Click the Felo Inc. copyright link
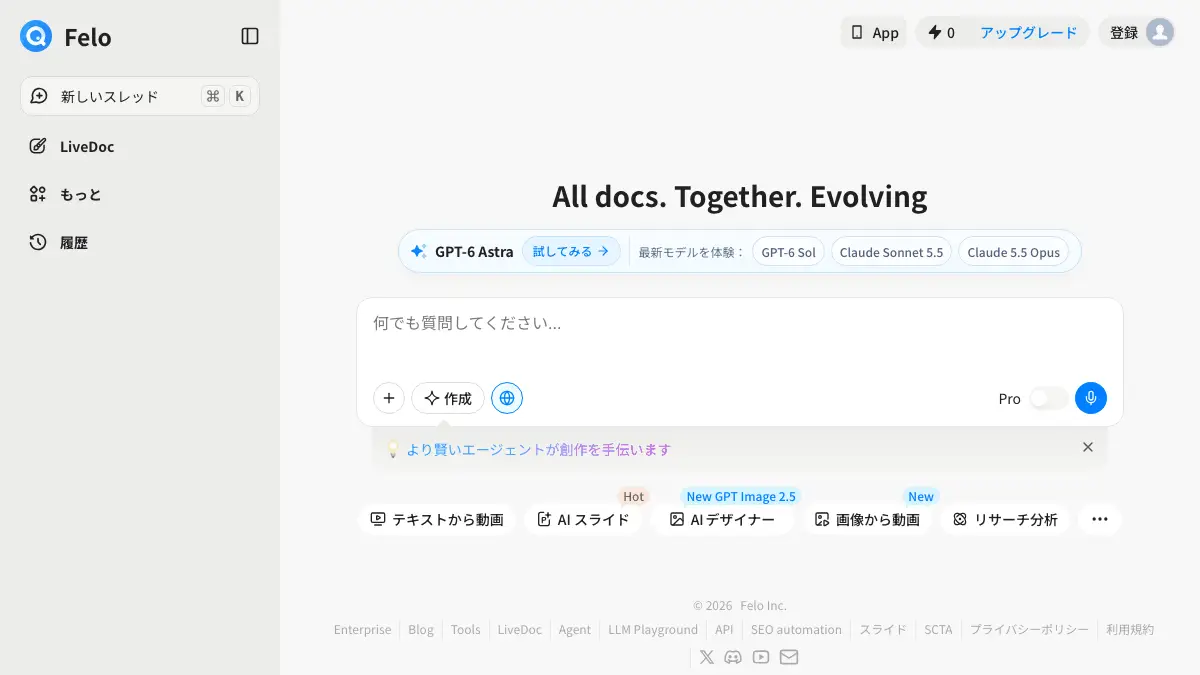The image size is (1200, 675). coord(763,606)
